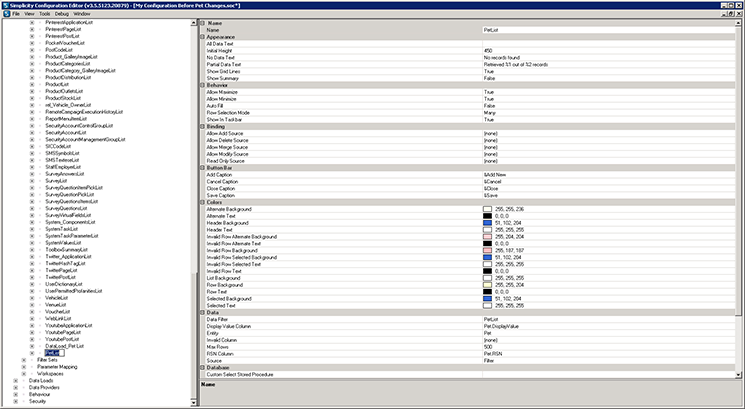Collapse the Colors property category
The height and width of the screenshot is (409, 745).
(202, 202)
